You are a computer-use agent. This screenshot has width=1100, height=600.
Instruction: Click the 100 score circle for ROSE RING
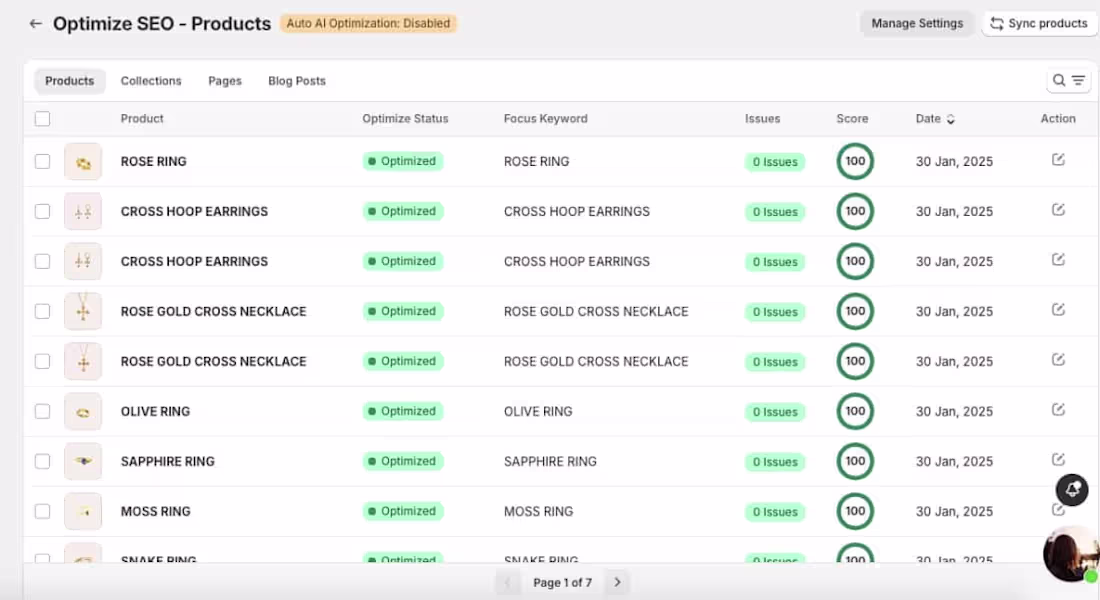pos(855,161)
